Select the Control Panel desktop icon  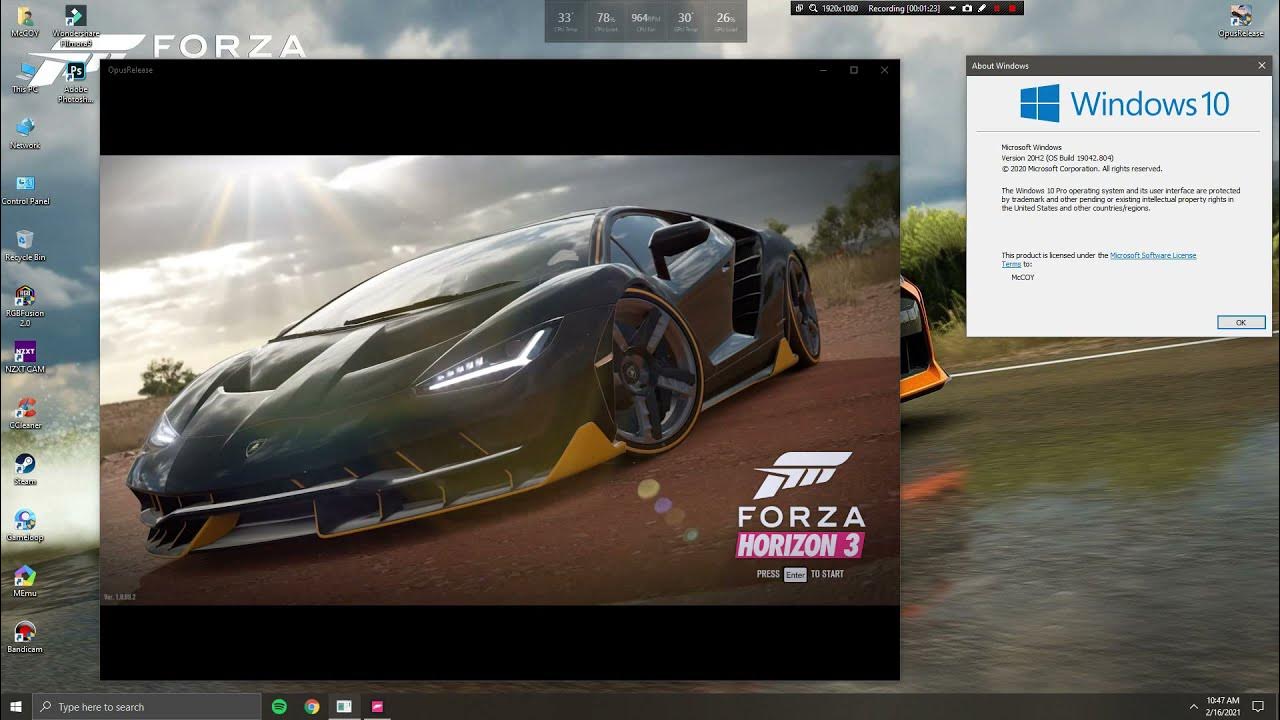pos(25,190)
